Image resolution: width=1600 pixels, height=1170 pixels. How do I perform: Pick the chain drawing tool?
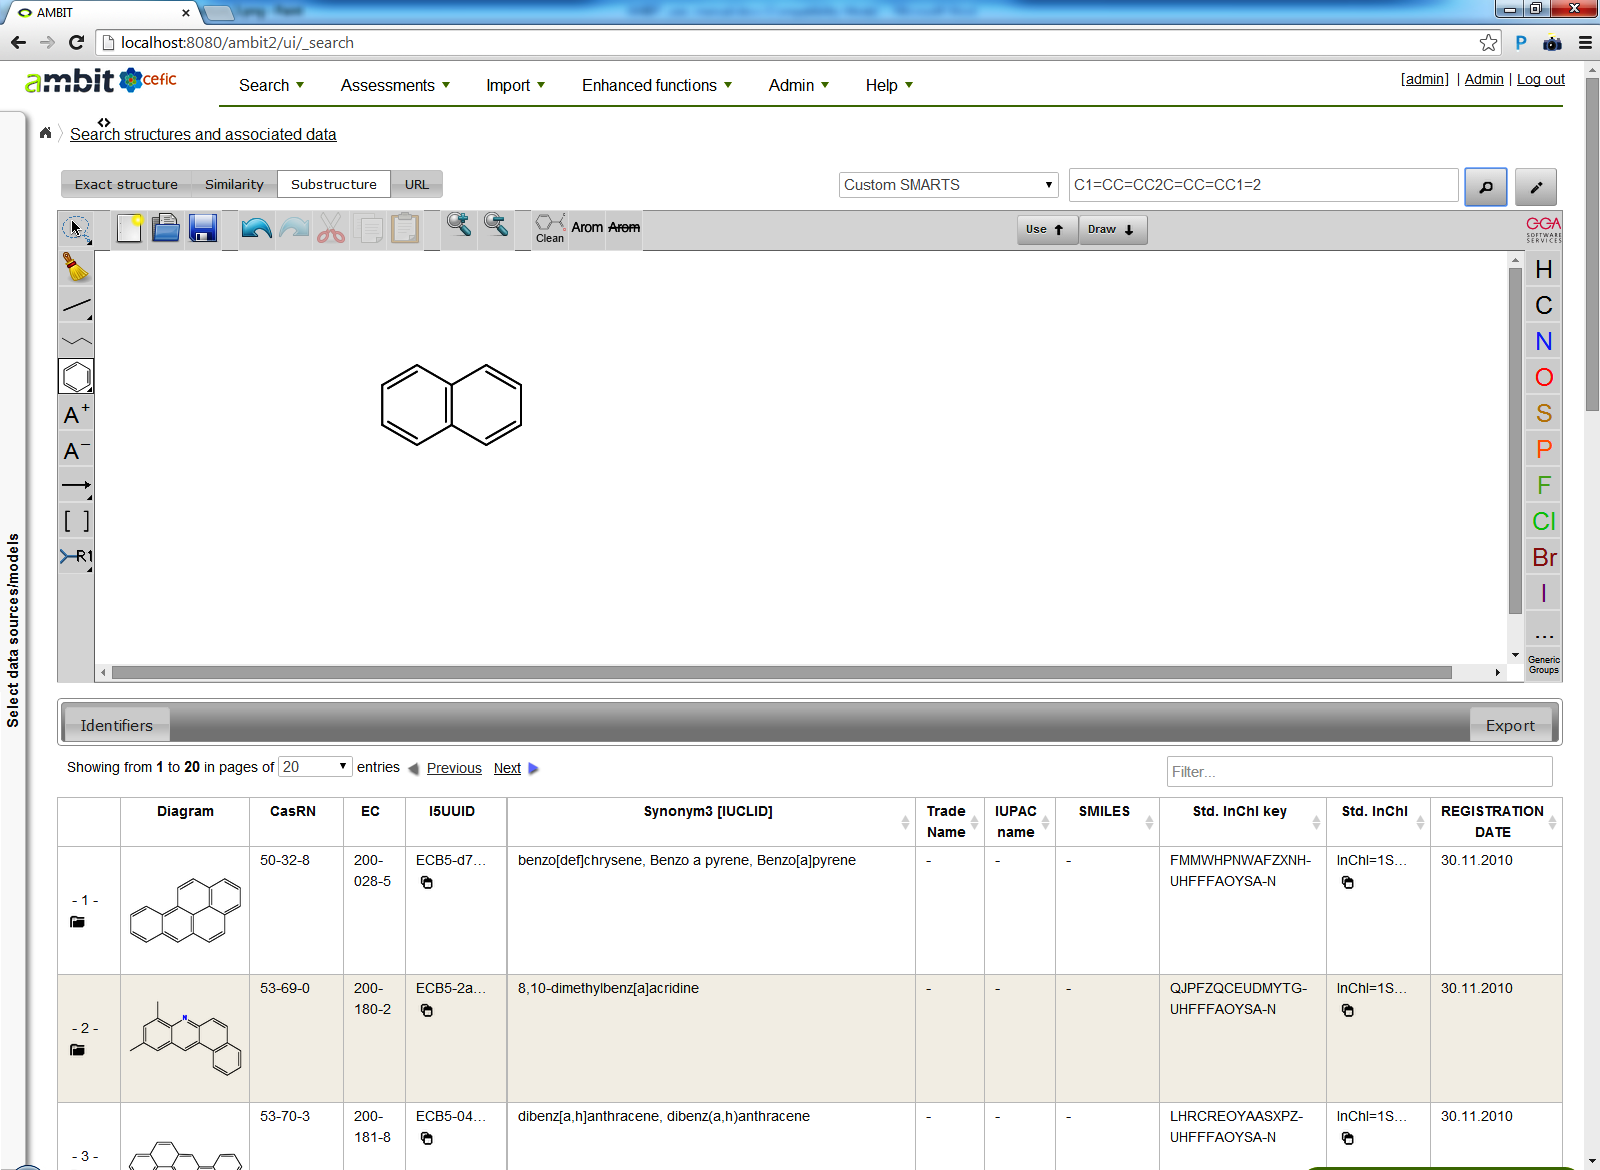tap(76, 341)
